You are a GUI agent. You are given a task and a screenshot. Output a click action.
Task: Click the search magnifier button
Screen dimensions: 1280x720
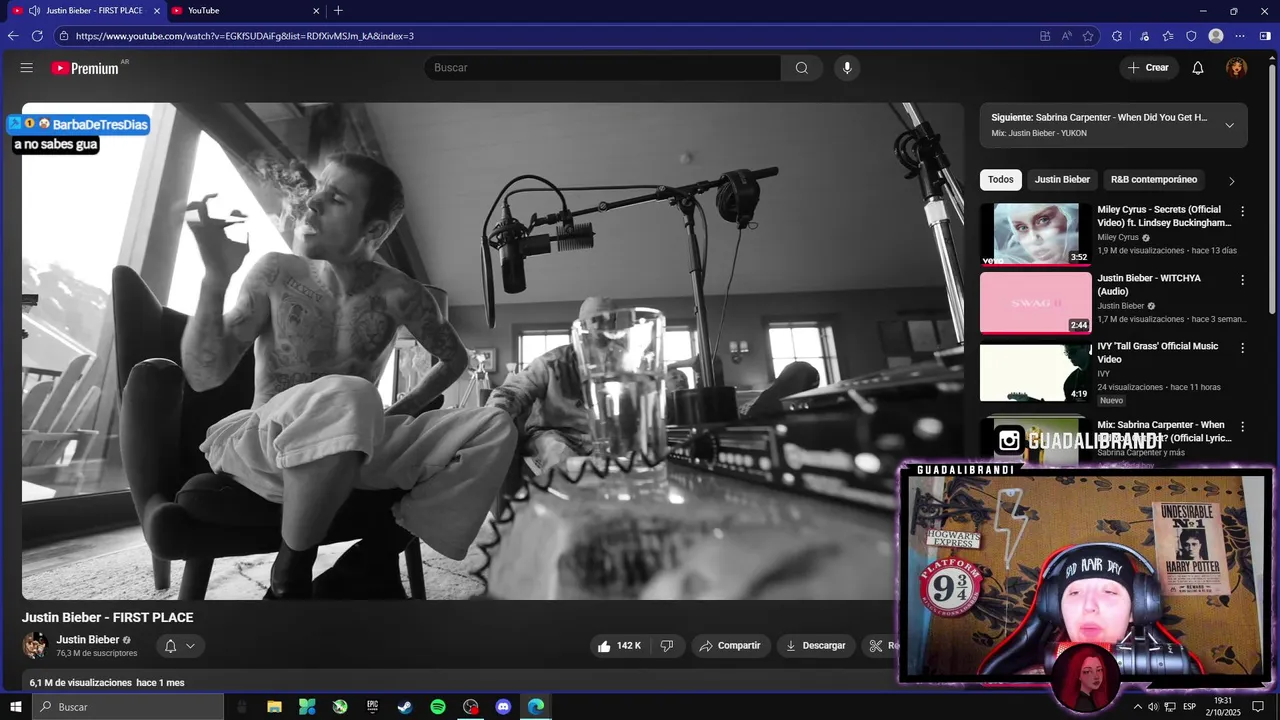pos(802,68)
